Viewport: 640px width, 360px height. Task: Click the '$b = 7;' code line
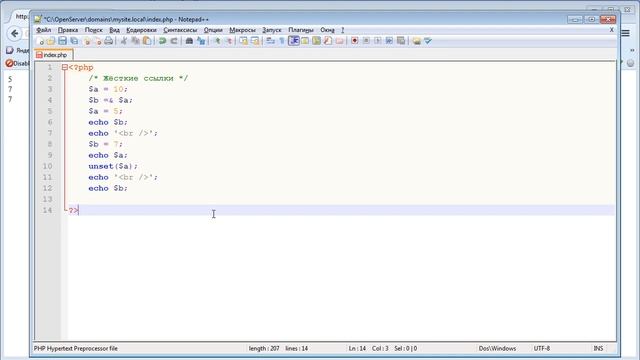[105, 144]
